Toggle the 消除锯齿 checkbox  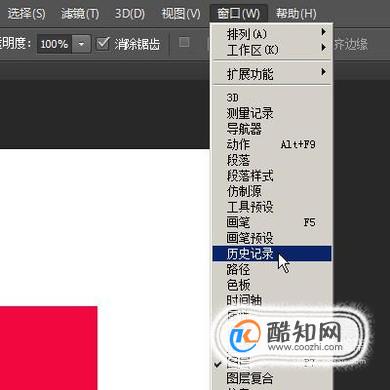tap(102, 44)
